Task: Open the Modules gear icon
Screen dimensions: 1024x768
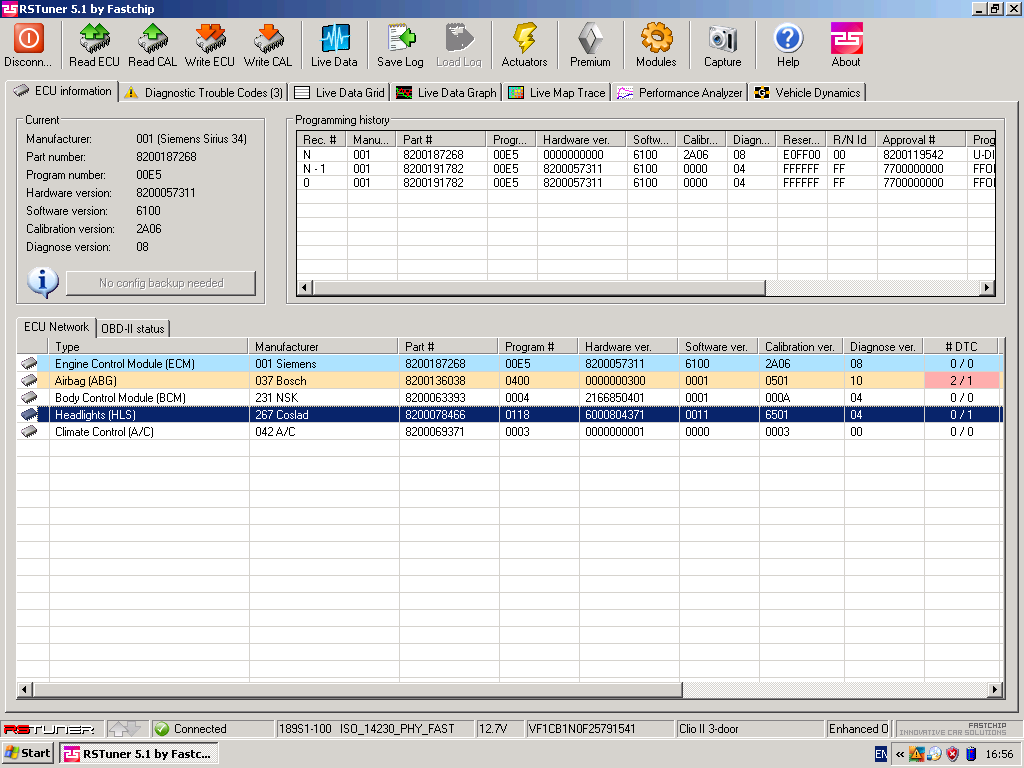Action: click(x=656, y=40)
